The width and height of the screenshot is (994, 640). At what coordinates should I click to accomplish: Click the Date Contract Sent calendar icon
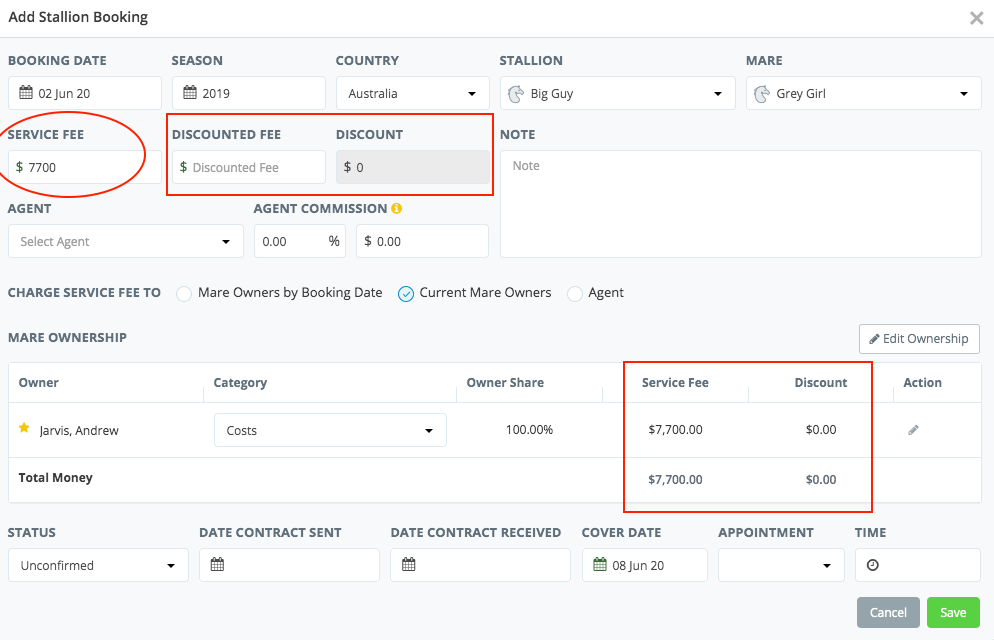[217, 565]
